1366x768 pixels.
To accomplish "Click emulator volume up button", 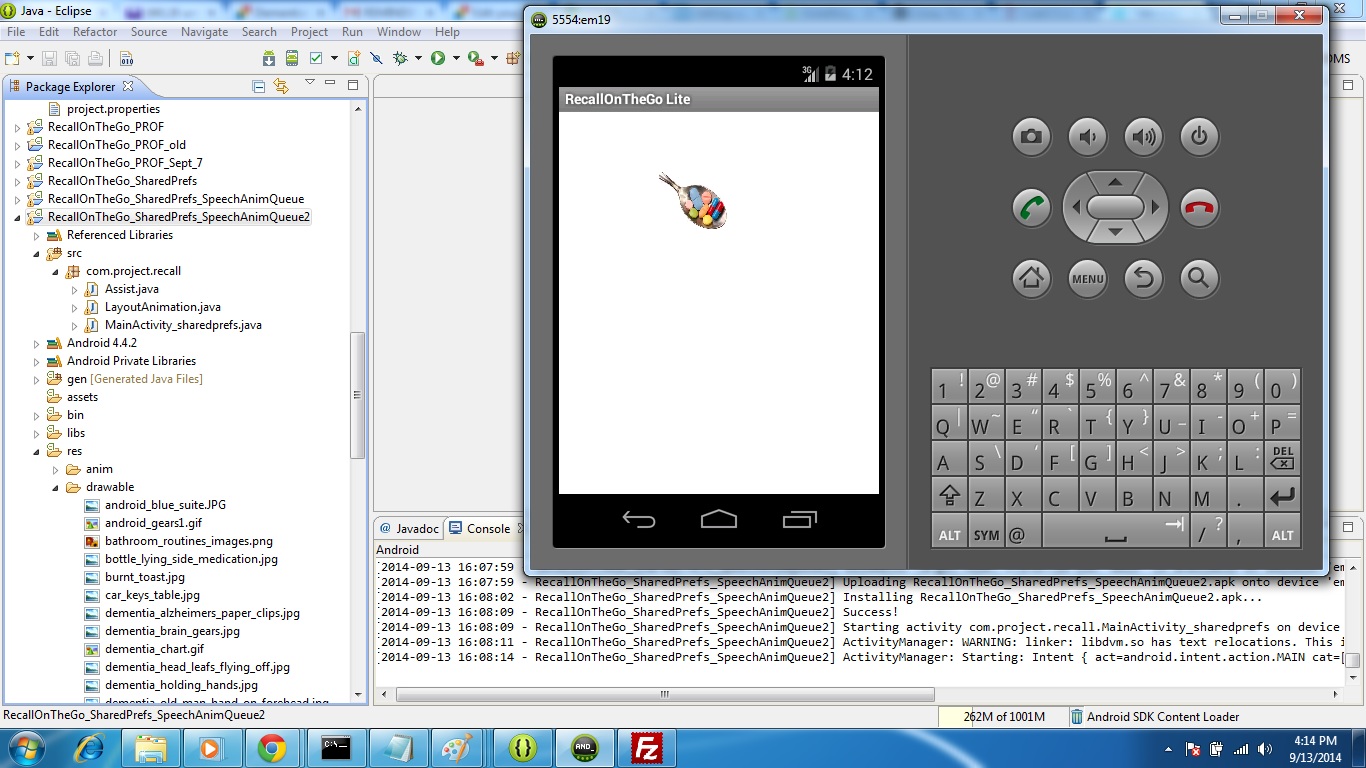I will tap(1143, 137).
